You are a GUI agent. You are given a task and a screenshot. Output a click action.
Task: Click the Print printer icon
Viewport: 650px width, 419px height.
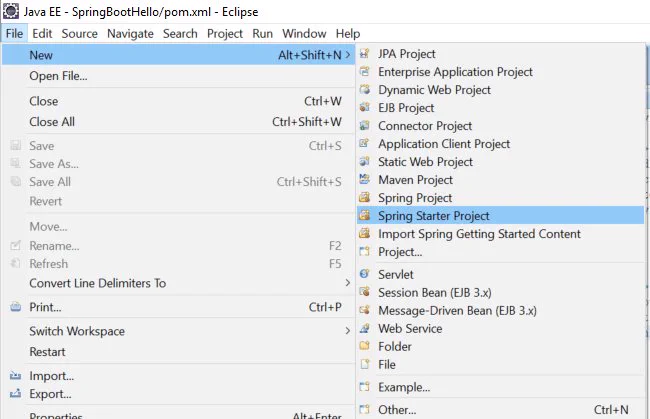point(15,307)
